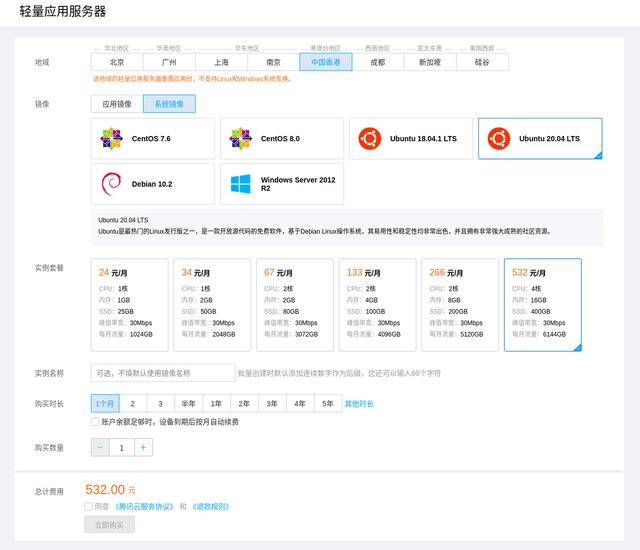This screenshot has height=550, width=640.
Task: Switch to 应用镜像 tab
Action: [x=117, y=104]
